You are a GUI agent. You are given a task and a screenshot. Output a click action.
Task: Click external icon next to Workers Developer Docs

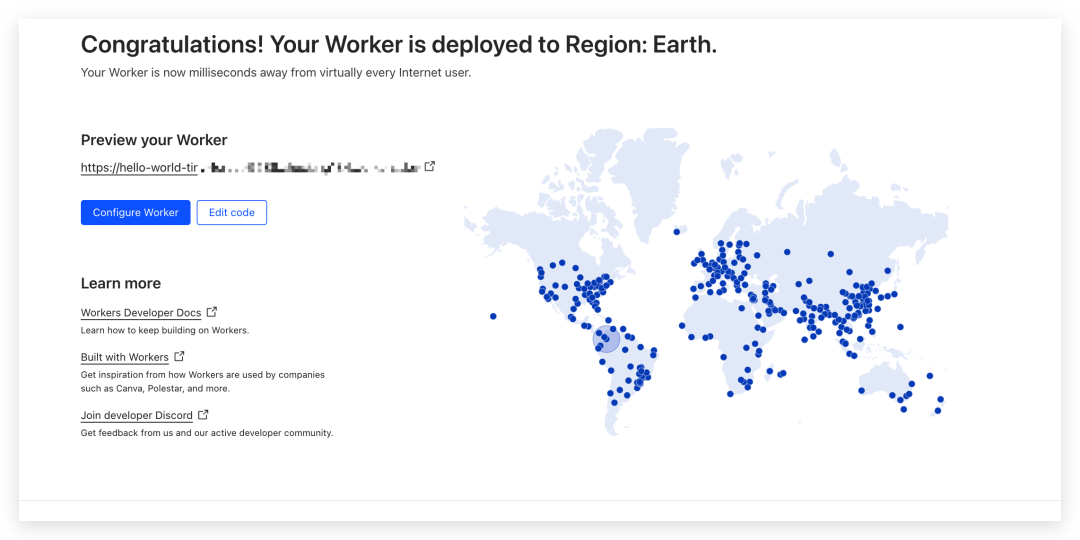(212, 312)
